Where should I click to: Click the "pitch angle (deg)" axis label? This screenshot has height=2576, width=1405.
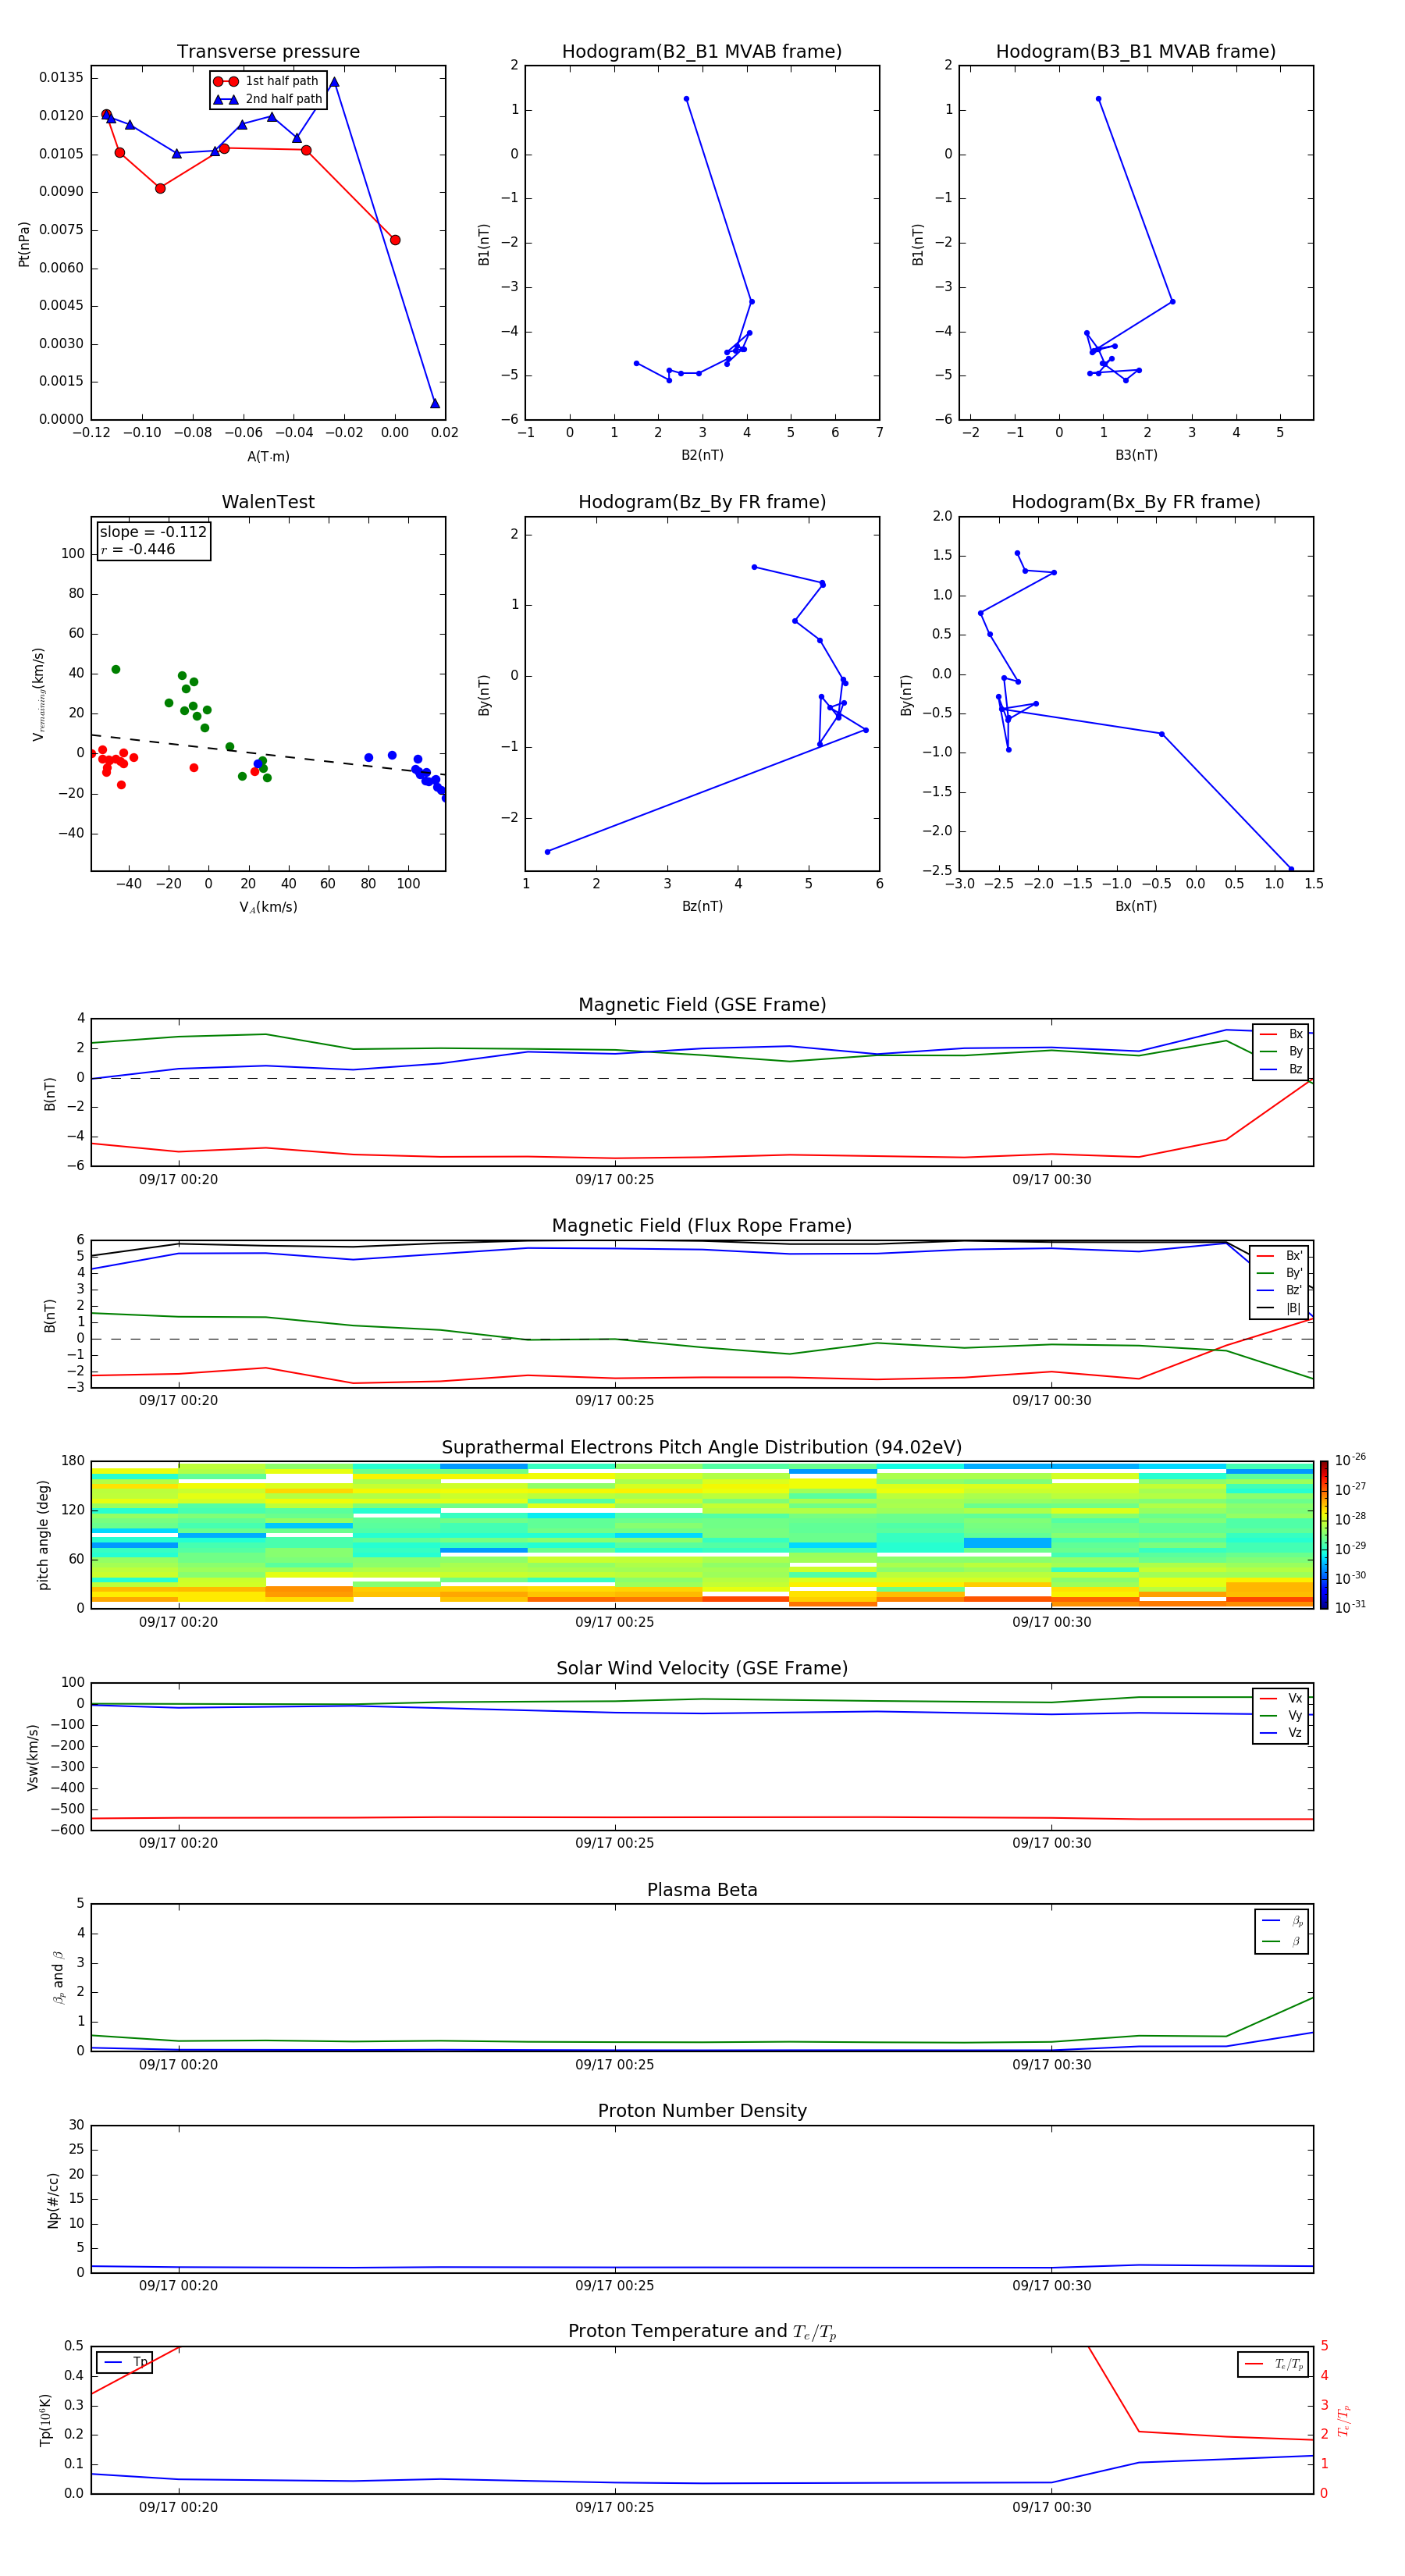(43, 1534)
